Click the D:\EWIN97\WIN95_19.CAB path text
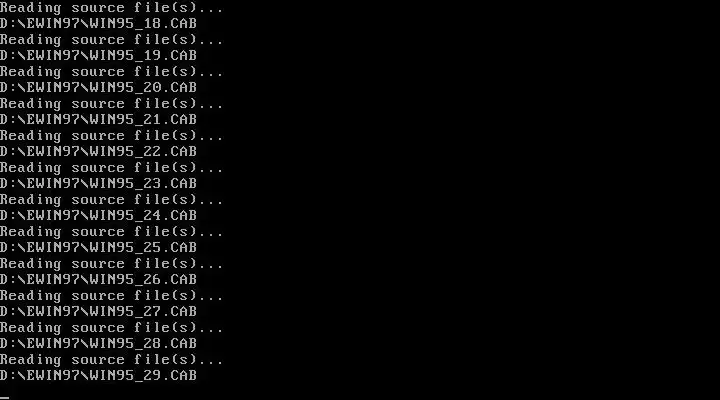Image resolution: width=720 pixels, height=400 pixels. [98, 56]
